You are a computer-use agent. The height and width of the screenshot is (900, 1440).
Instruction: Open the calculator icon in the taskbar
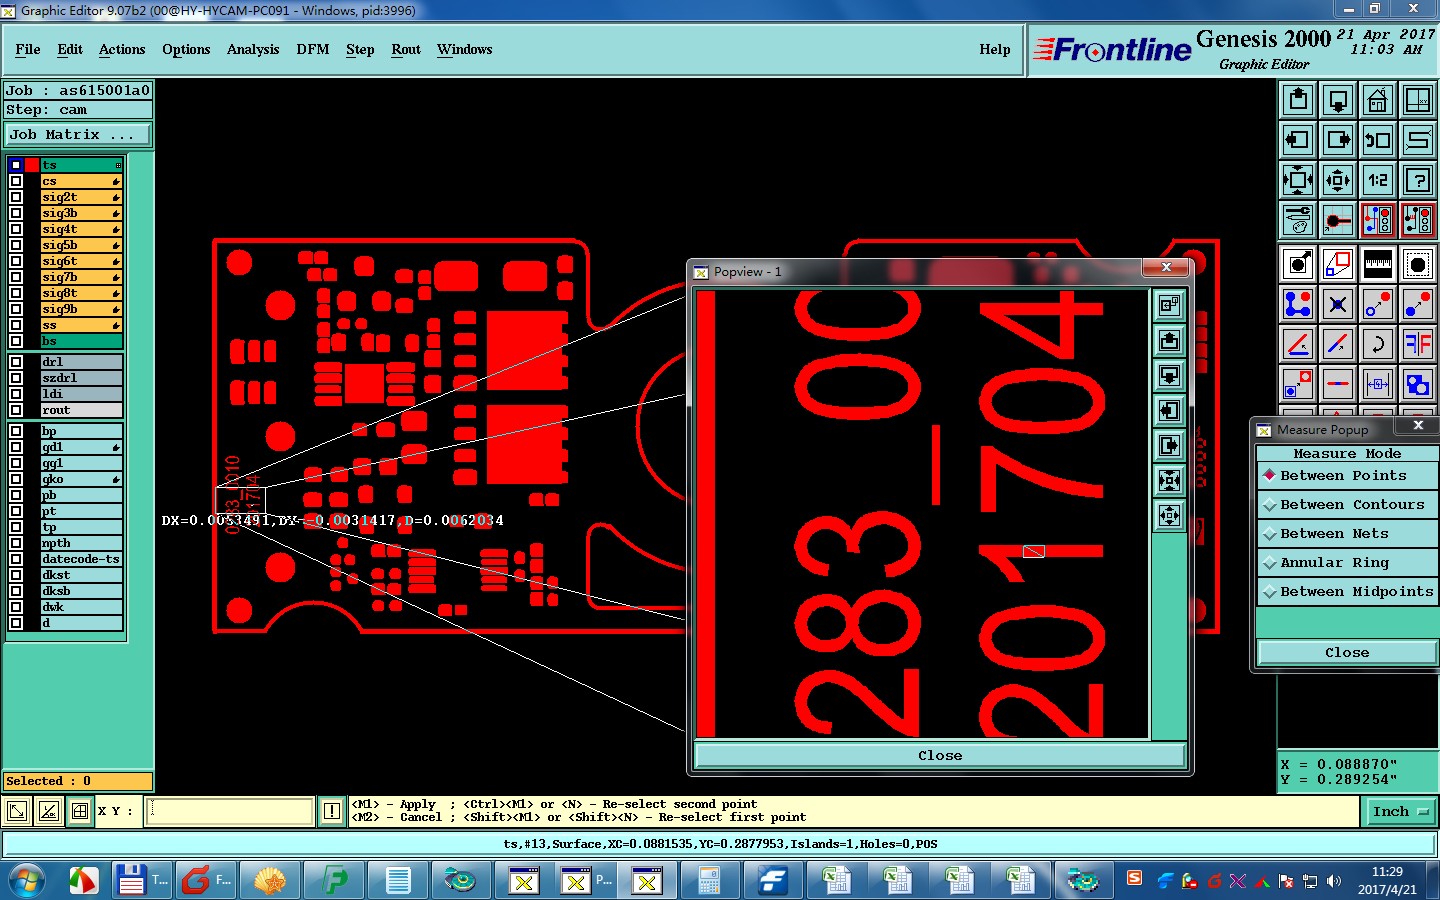tap(709, 881)
